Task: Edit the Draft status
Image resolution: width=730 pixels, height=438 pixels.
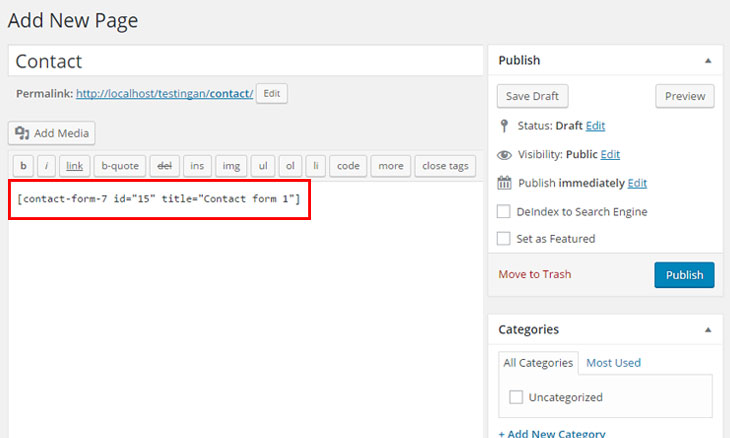Action: click(x=595, y=126)
